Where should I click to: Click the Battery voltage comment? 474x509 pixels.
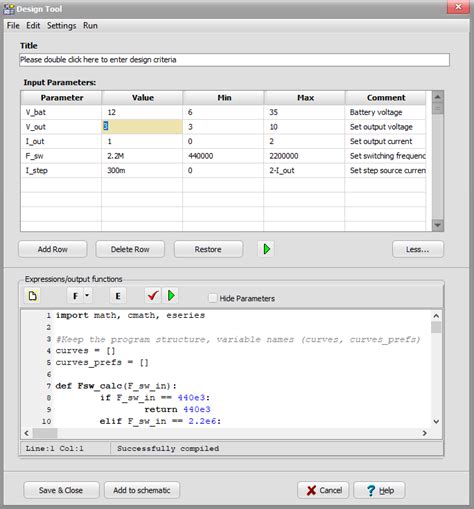click(x=376, y=112)
